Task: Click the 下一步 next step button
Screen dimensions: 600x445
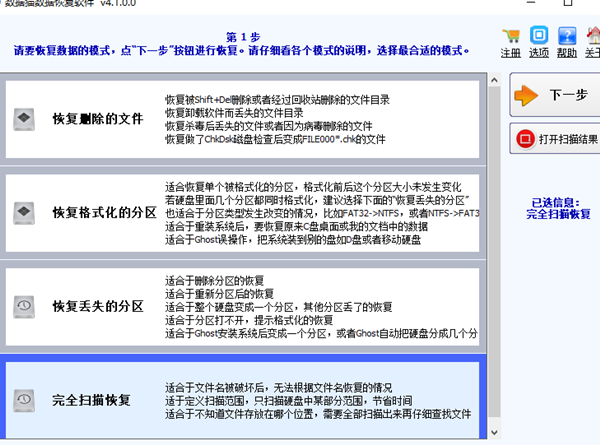Action: 555,95
